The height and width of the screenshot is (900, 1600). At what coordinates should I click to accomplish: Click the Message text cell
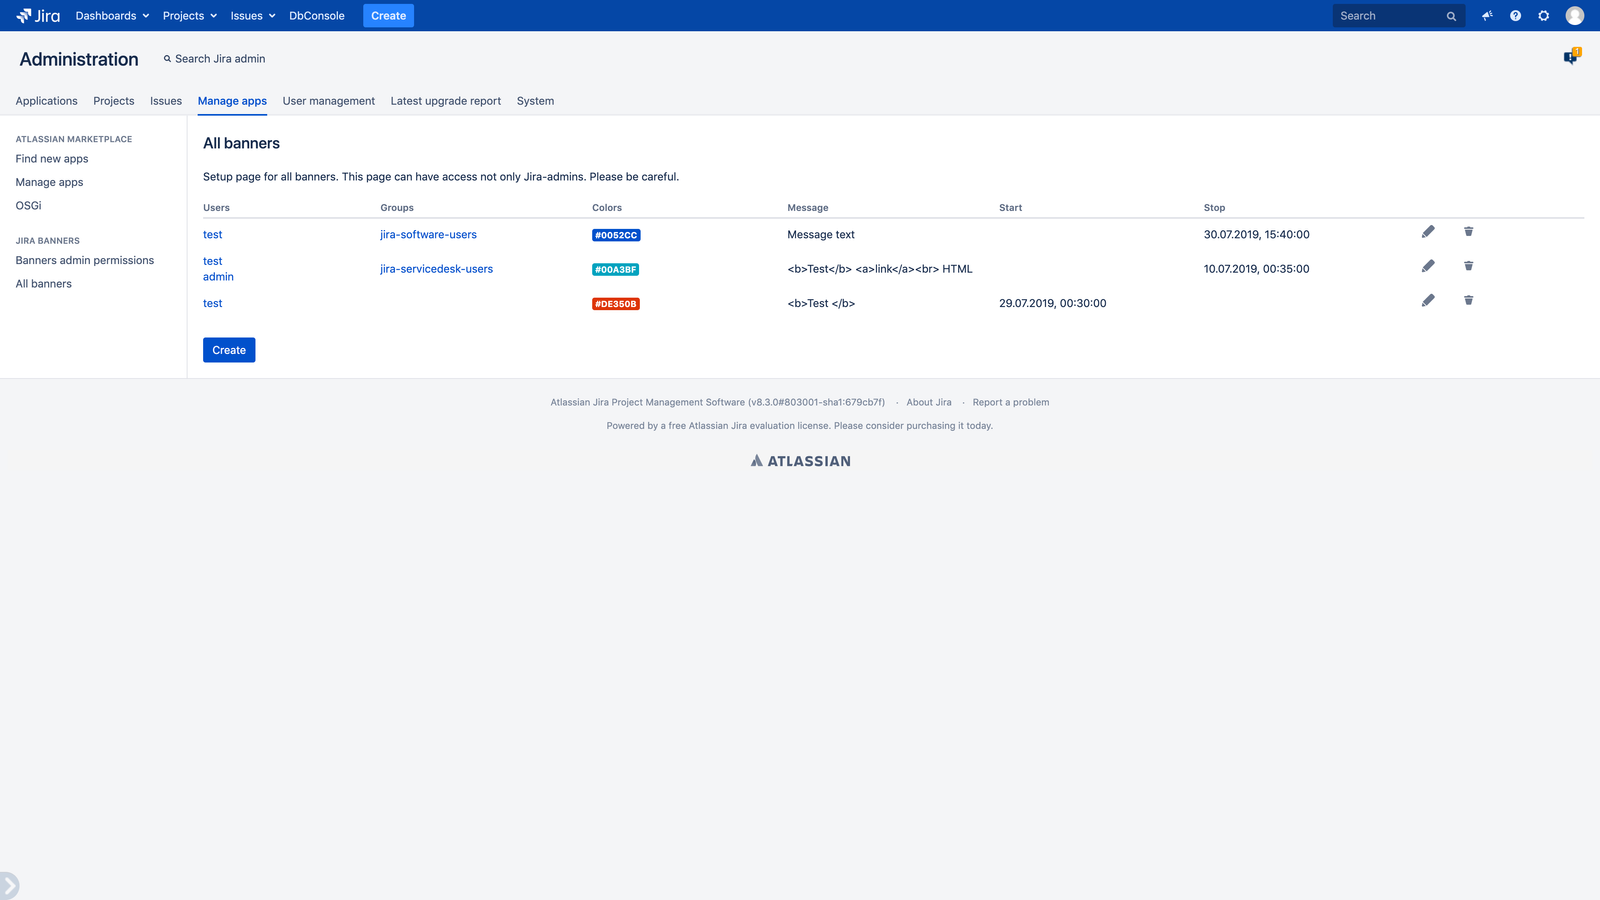[x=821, y=235]
